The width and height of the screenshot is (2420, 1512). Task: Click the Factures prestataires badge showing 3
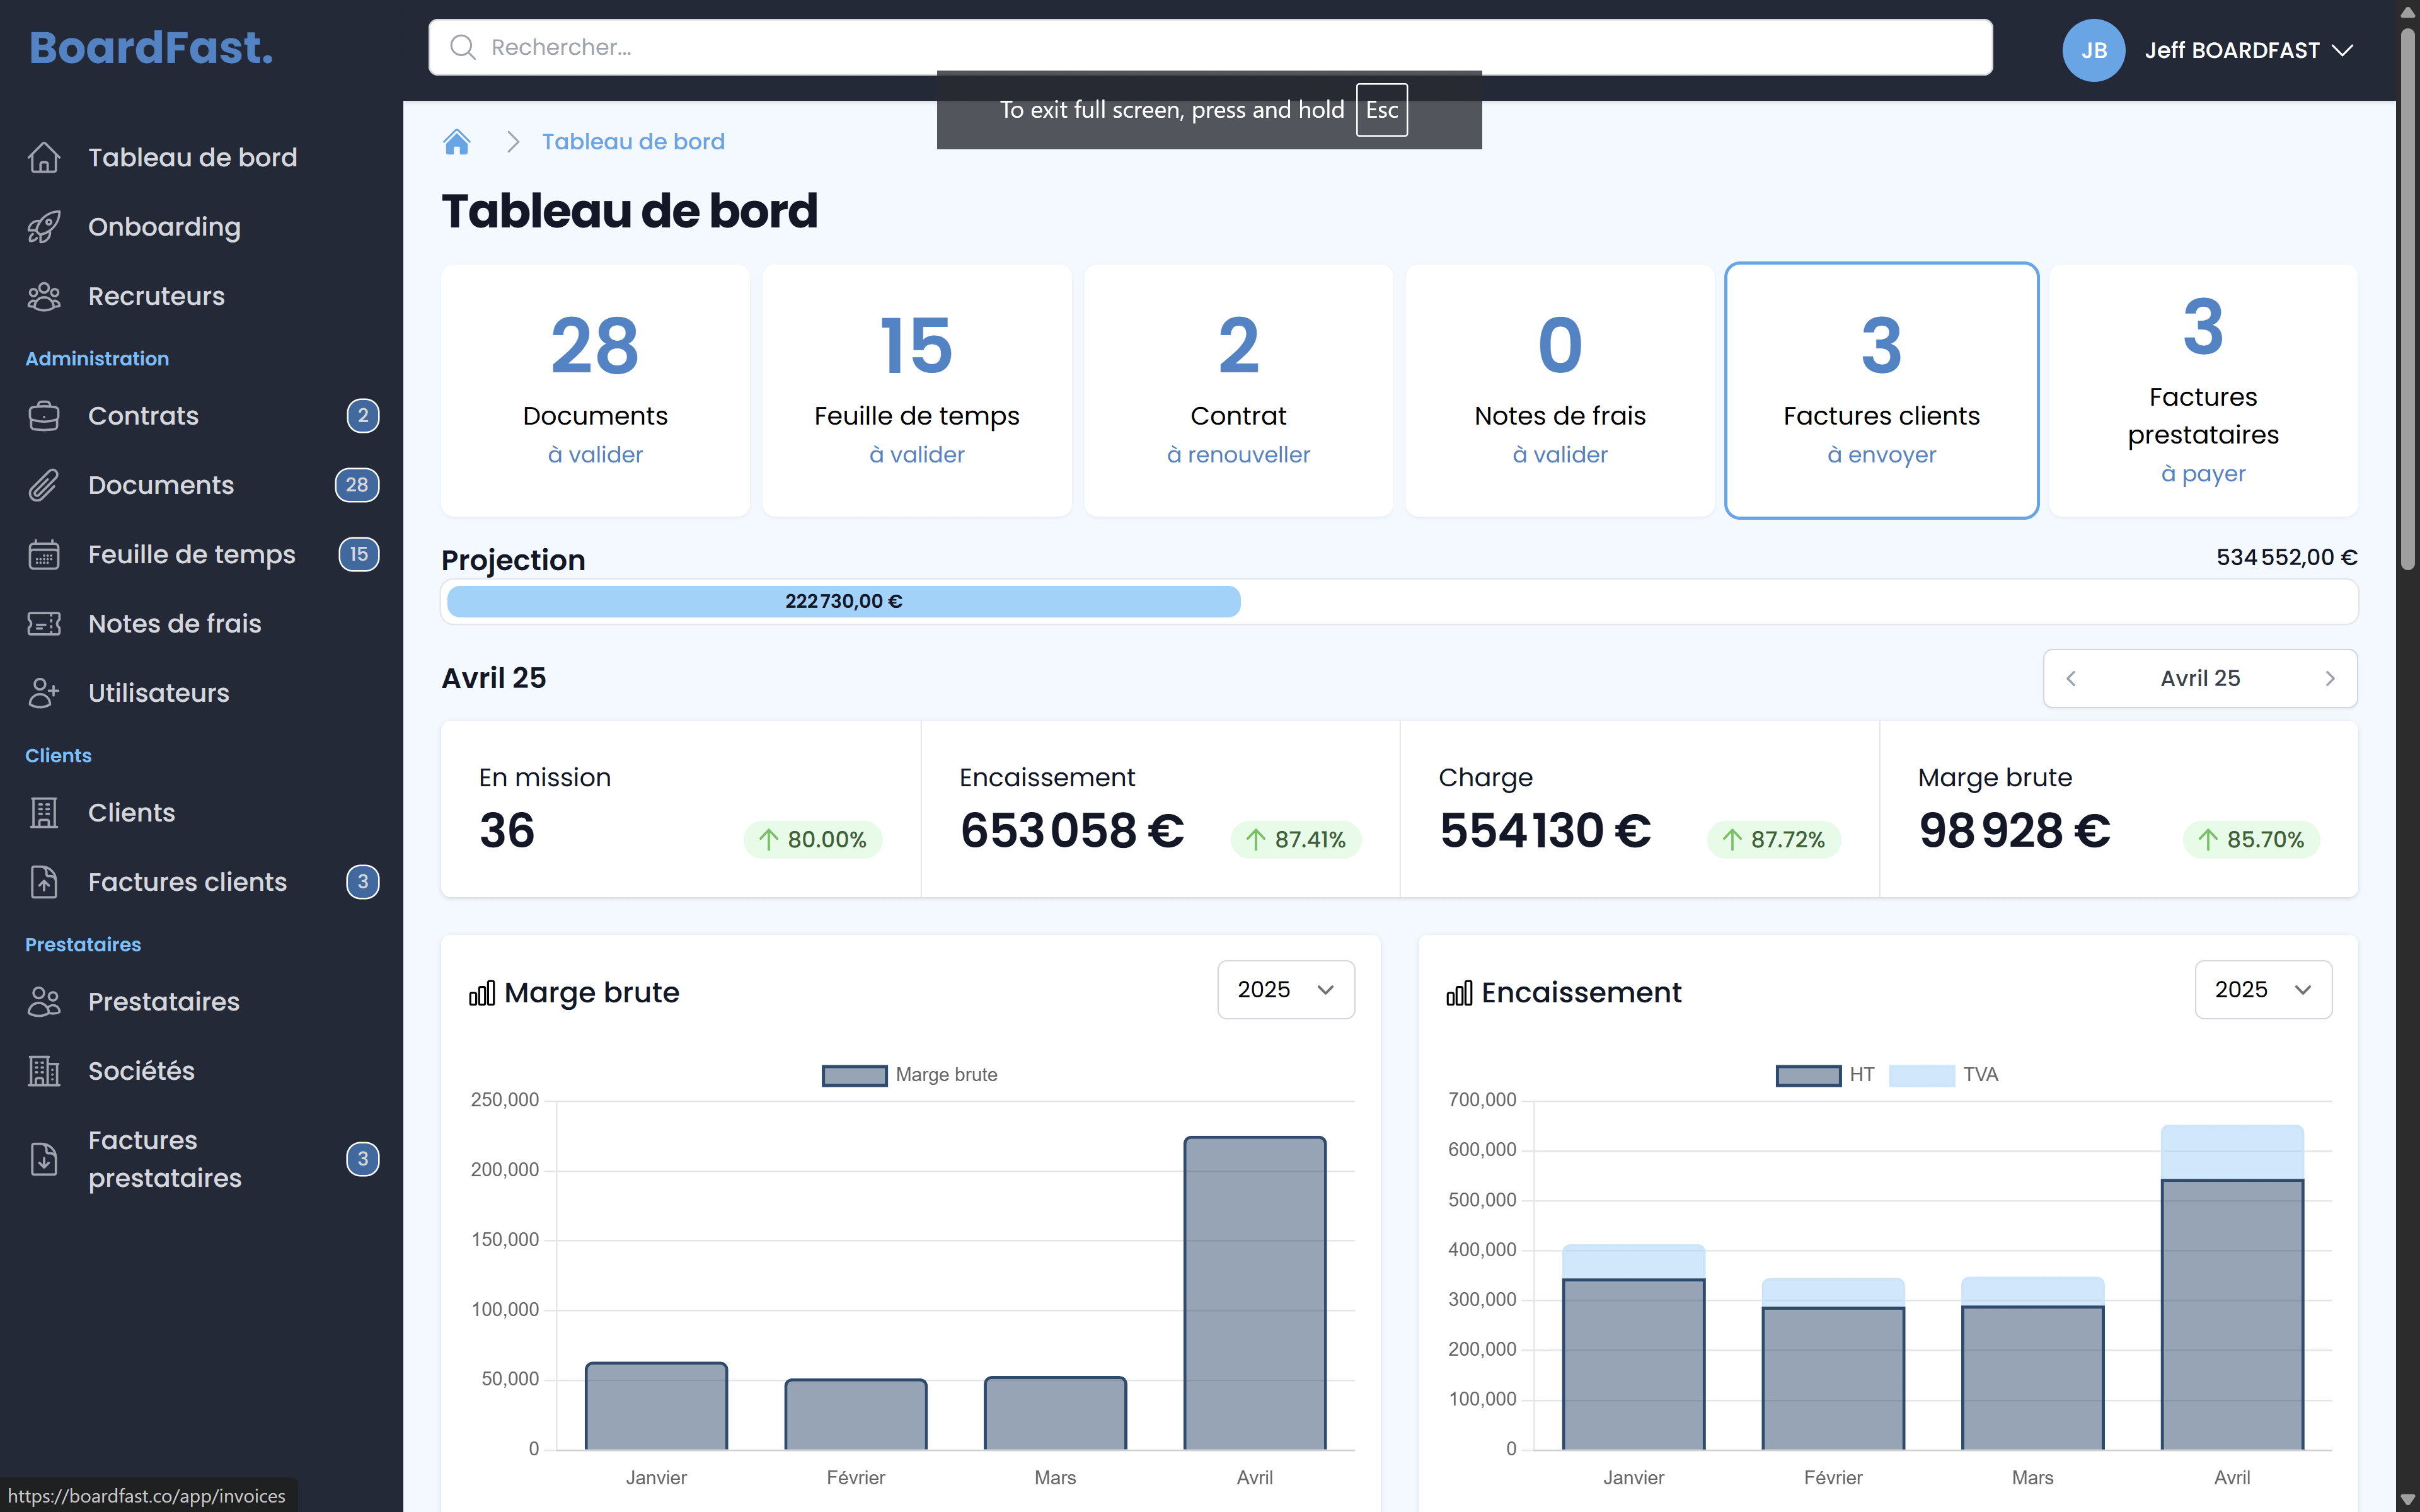(363, 1159)
